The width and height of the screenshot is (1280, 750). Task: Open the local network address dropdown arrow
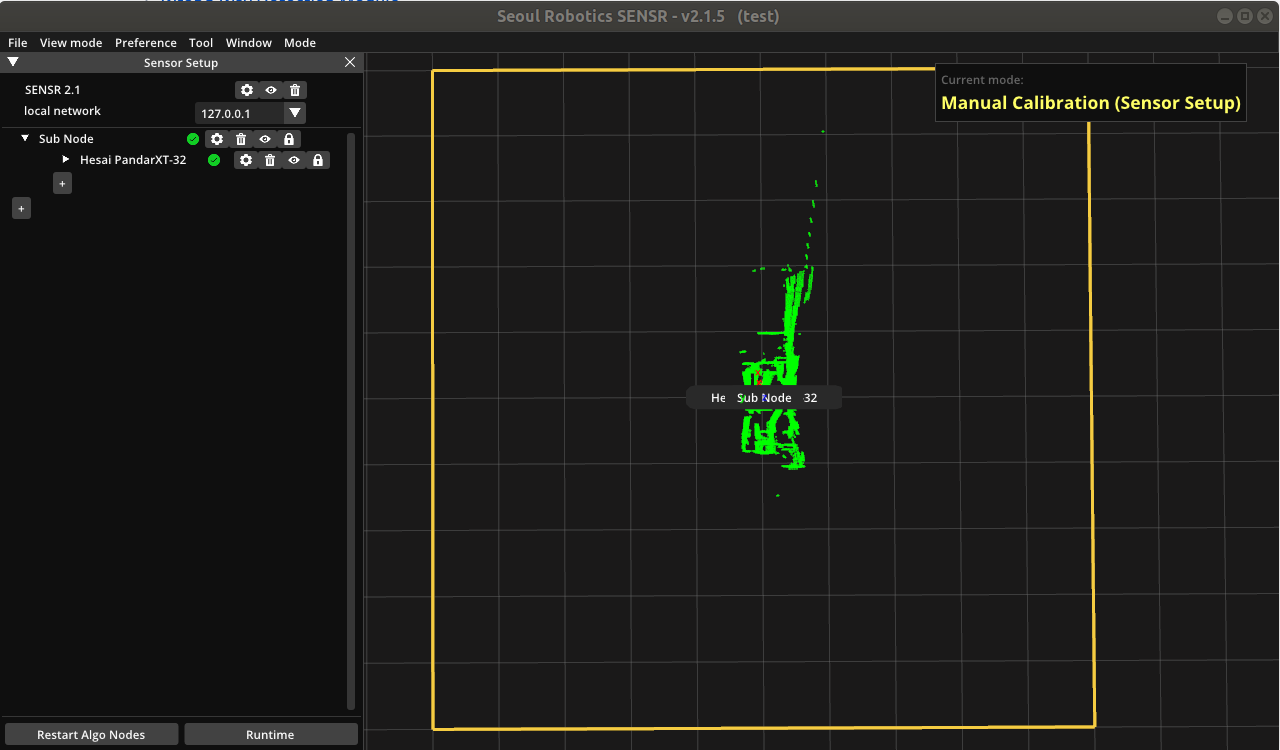coord(295,113)
